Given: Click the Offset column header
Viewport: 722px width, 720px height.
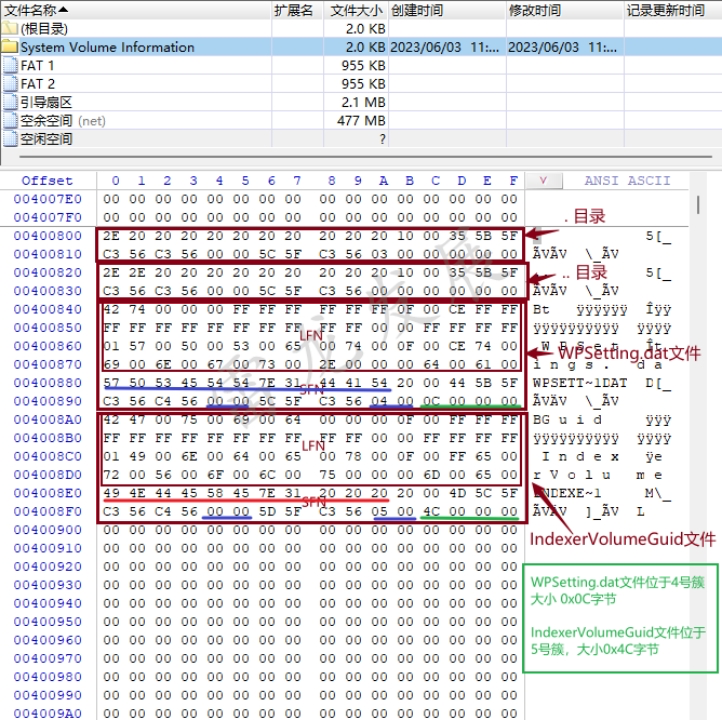Looking at the screenshot, I should pos(47,180).
